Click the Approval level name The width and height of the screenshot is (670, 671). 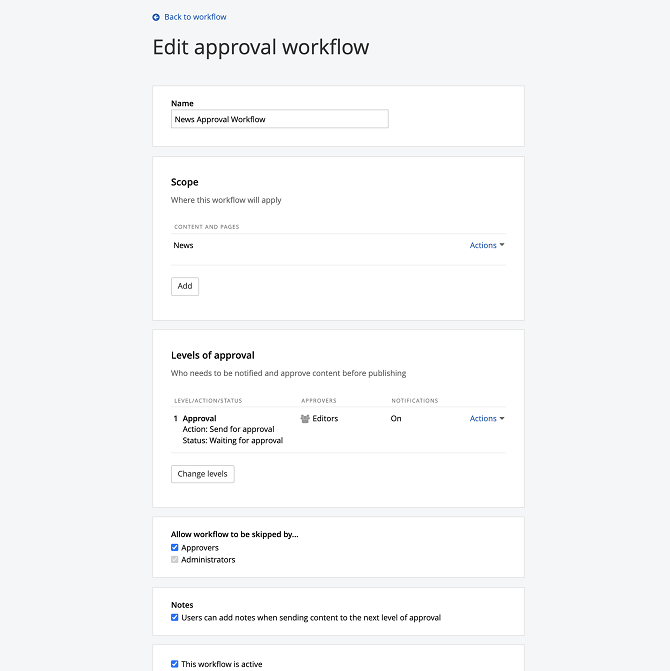pyautogui.click(x=200, y=419)
